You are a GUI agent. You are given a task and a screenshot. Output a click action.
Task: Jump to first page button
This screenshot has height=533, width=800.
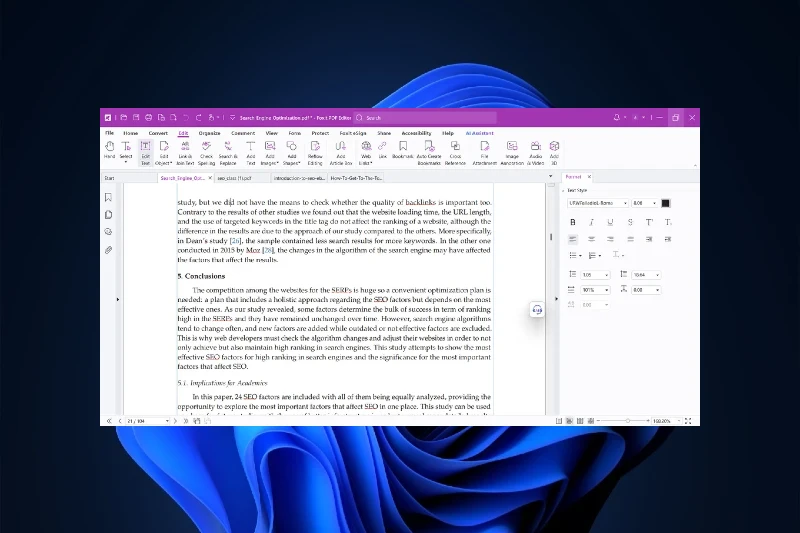tap(109, 421)
